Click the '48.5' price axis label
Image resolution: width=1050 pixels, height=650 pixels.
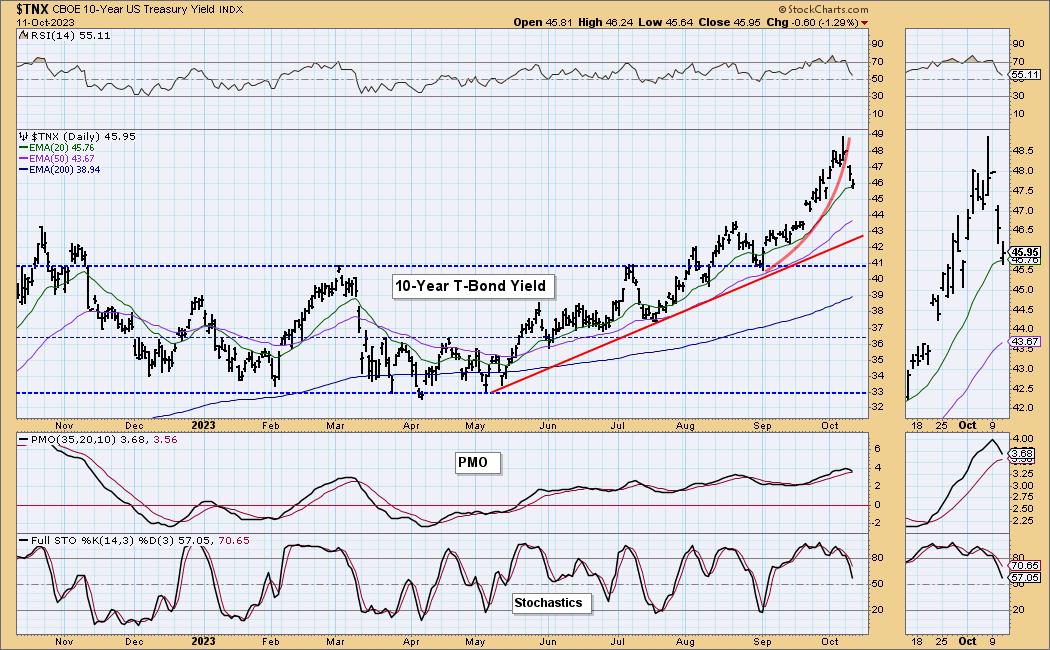1023,151
